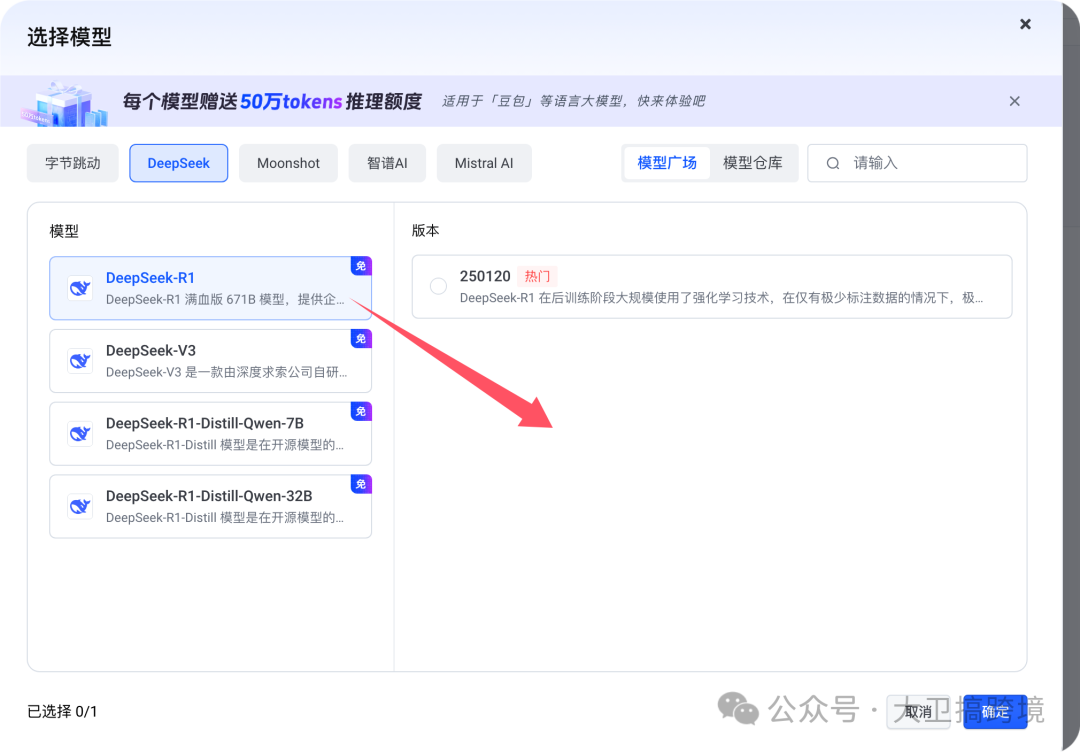Viewport: 1080px width, 753px height.
Task: Switch to the Mistral AI tab
Action: 484,162
